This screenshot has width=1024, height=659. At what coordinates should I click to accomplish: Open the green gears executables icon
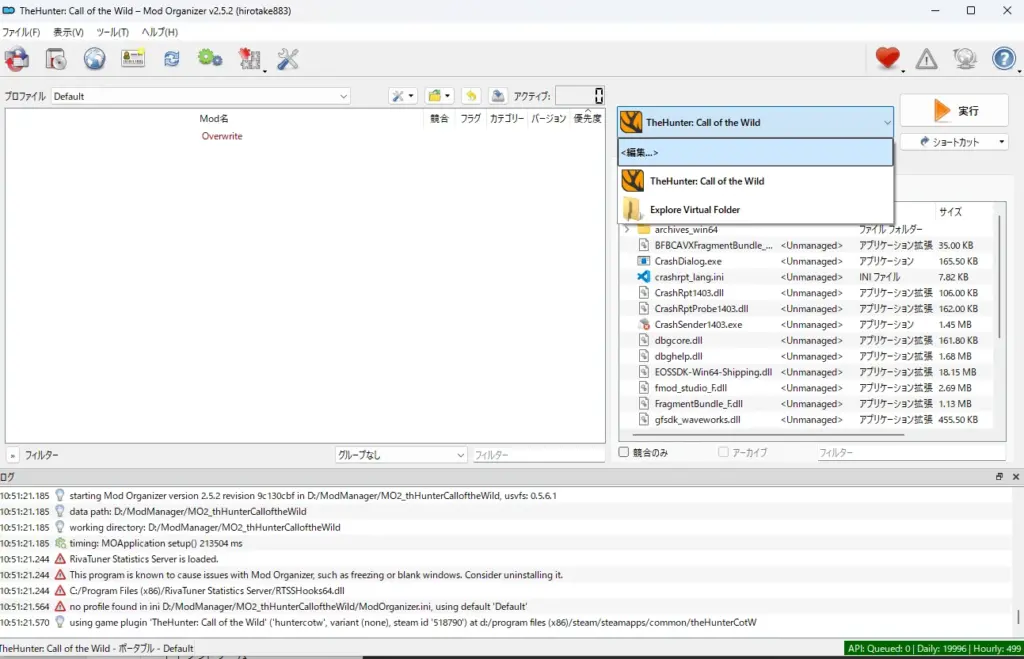(x=210, y=59)
